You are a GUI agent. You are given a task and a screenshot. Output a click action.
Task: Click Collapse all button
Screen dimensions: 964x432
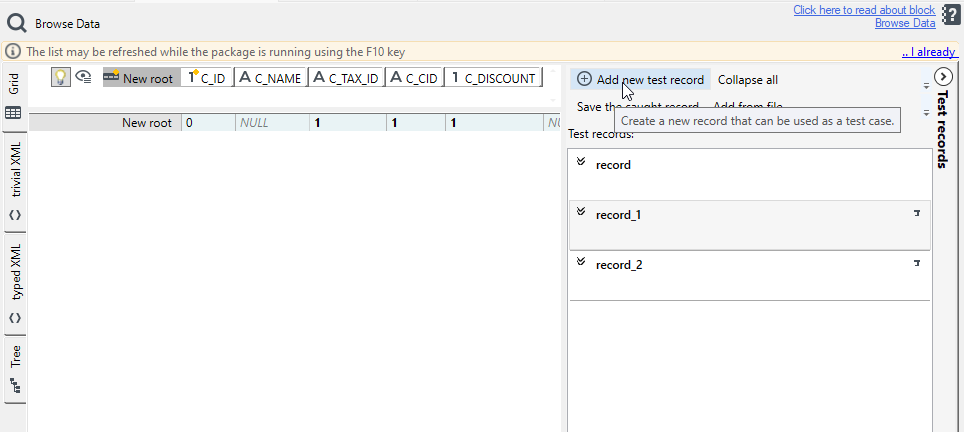point(748,80)
